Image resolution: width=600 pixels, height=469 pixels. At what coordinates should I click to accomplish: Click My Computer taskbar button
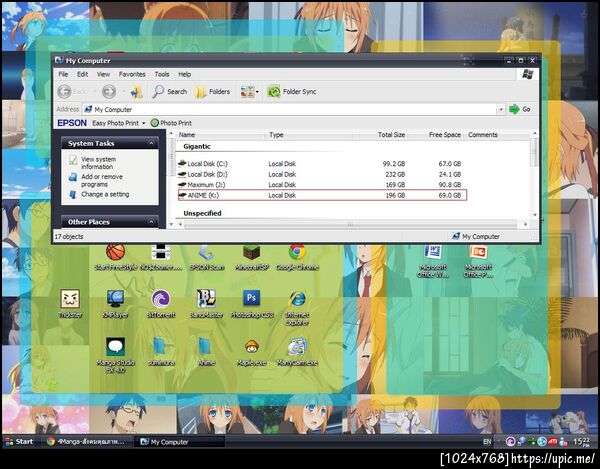pos(179,442)
